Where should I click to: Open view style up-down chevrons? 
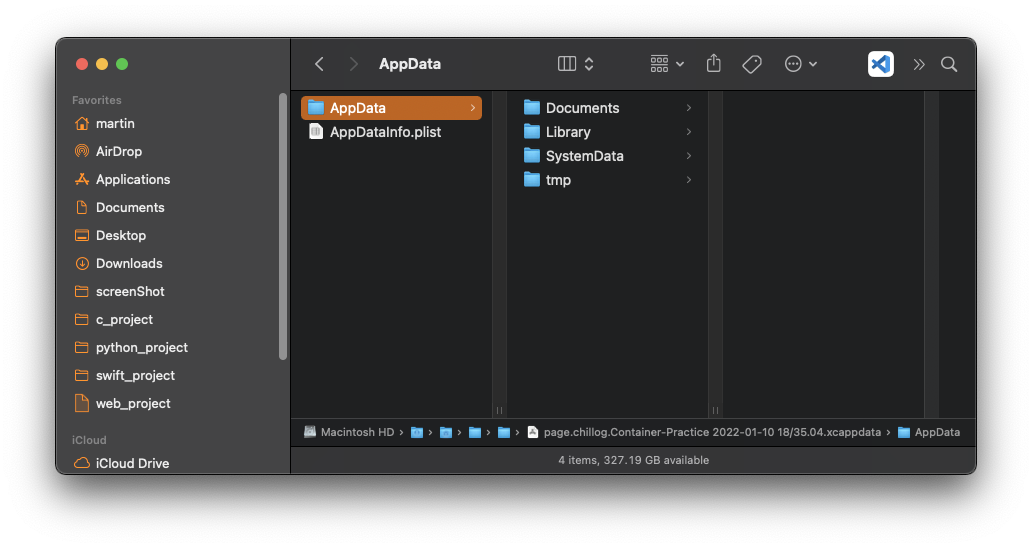589,64
